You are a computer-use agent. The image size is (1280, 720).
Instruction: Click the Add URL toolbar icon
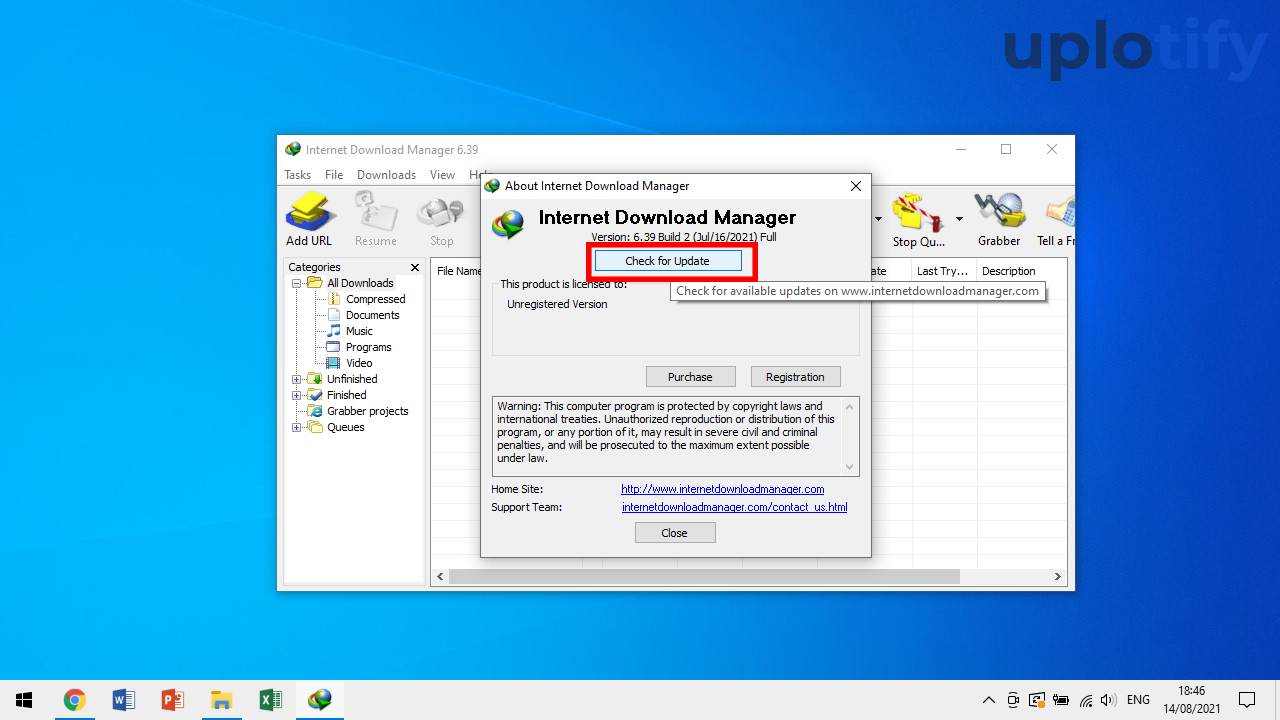click(308, 220)
